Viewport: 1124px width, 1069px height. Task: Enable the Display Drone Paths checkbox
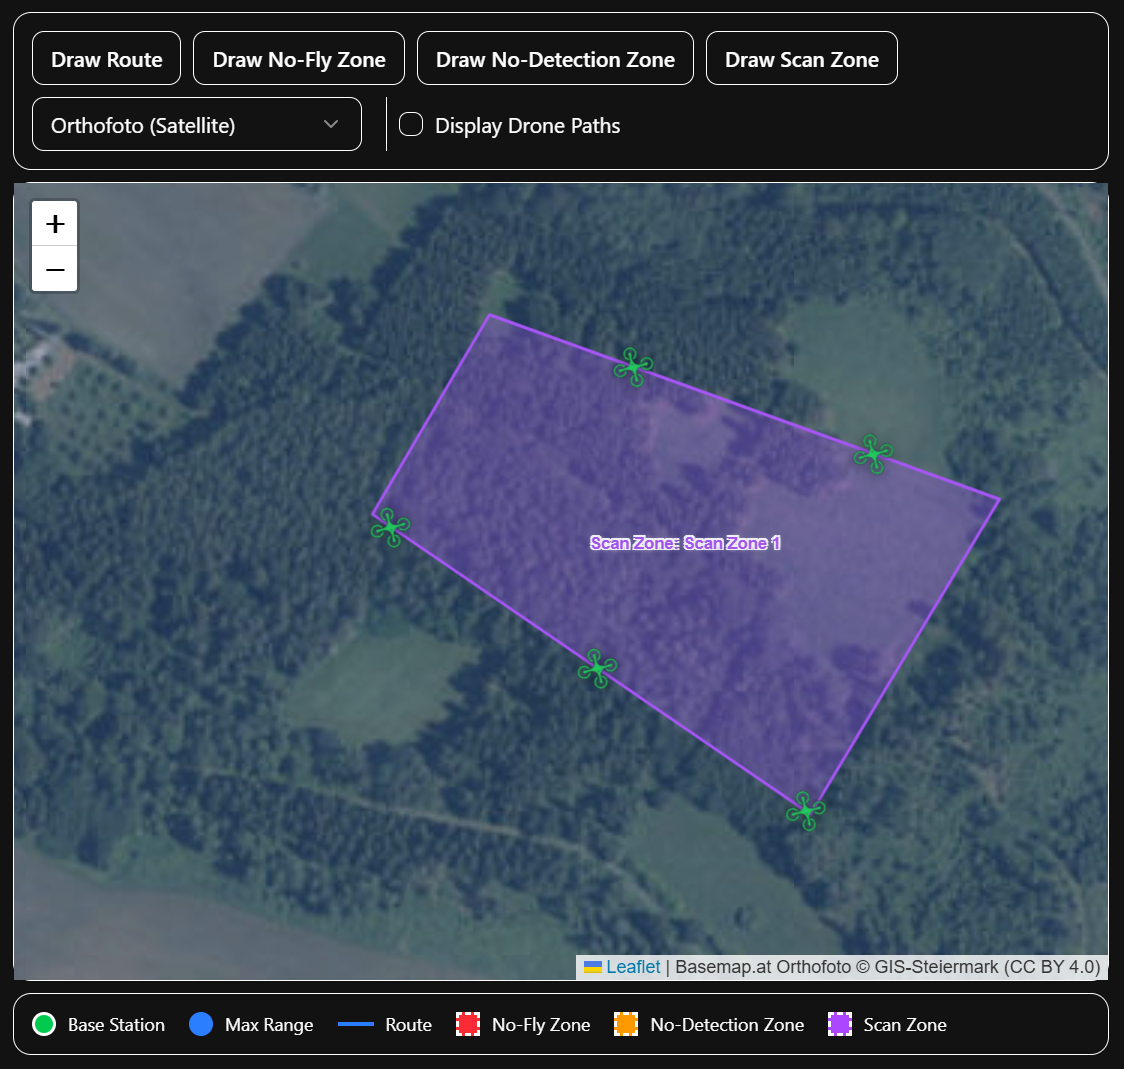click(x=411, y=124)
